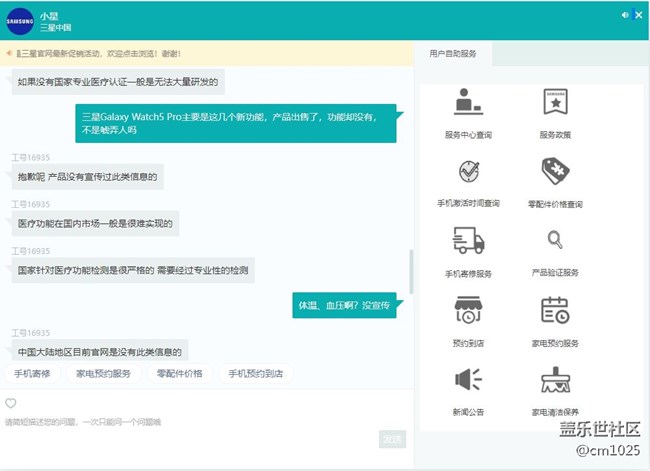Click the 手机寄修服务 label
The height and width of the screenshot is (471, 650).
[468, 274]
